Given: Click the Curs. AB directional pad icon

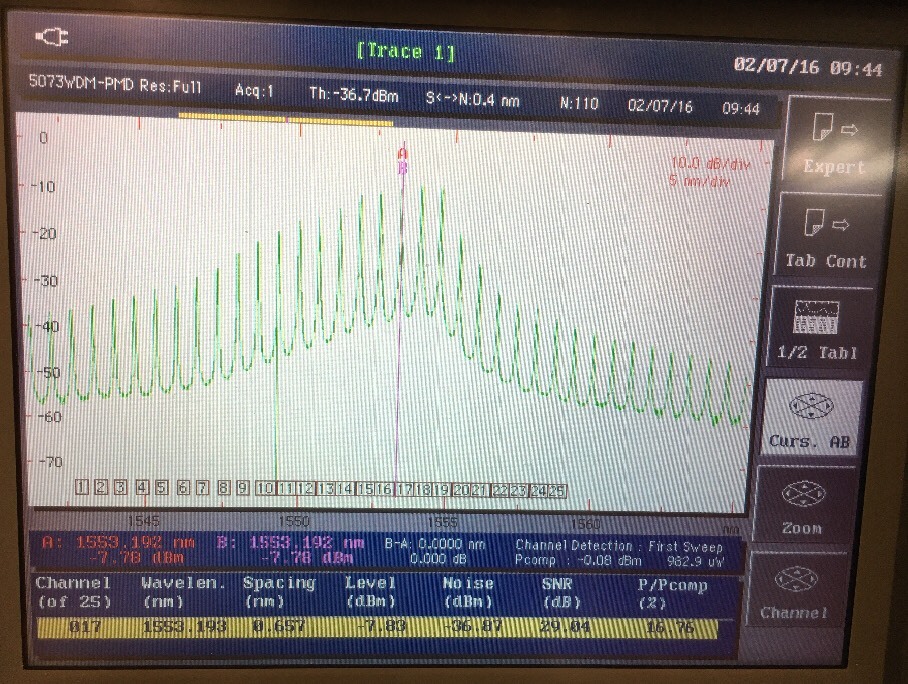Looking at the screenshot, I should click(811, 407).
